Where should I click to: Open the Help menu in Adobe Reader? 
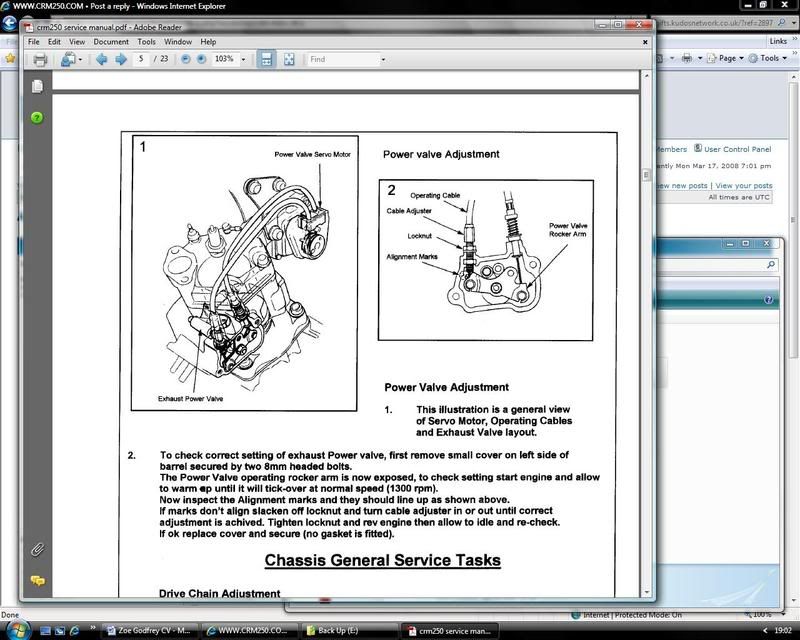click(208, 42)
